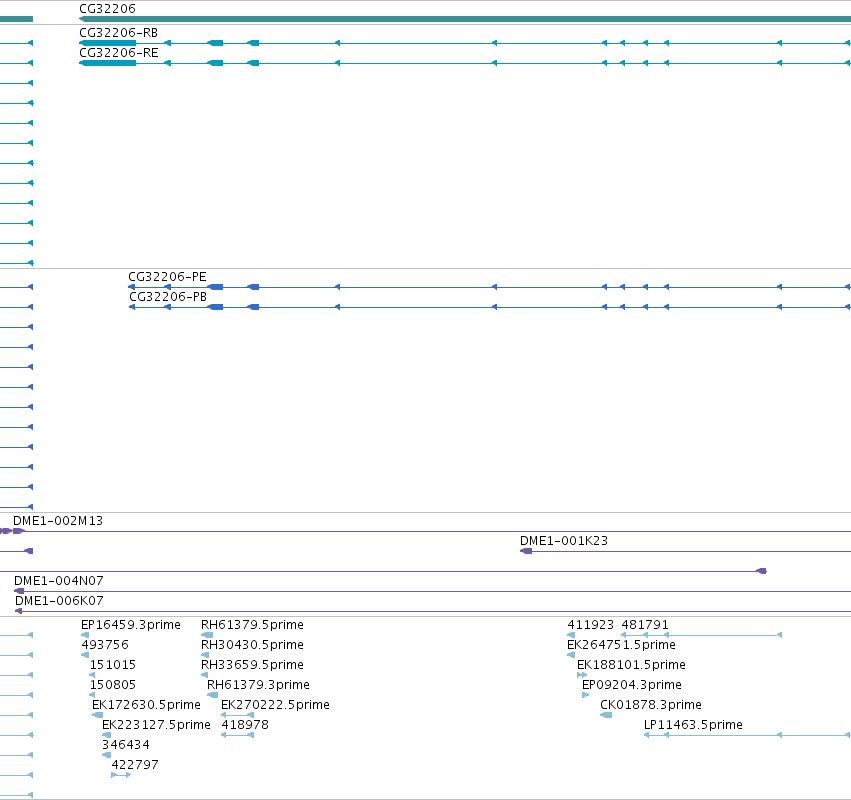Screen dimensions: 851x800
Task: Select the EP09204.3prime EST label
Action: click(x=632, y=685)
